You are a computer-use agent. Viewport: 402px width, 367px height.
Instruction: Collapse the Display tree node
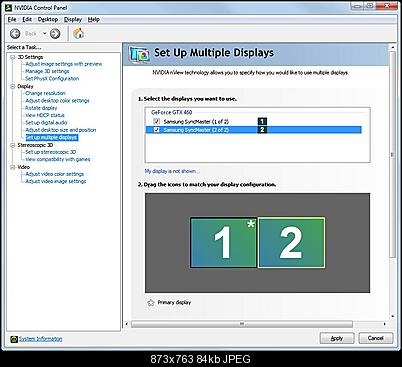tap(13, 86)
